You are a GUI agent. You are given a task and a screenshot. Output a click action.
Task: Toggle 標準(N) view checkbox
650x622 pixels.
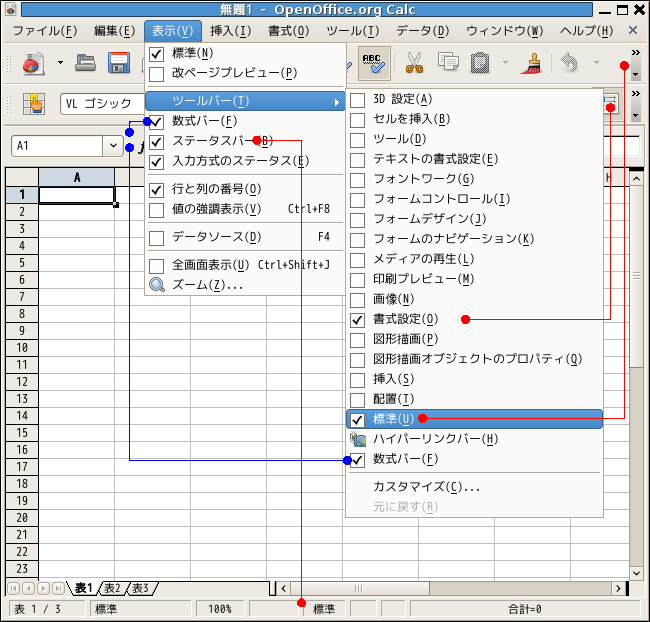pyautogui.click(x=156, y=54)
